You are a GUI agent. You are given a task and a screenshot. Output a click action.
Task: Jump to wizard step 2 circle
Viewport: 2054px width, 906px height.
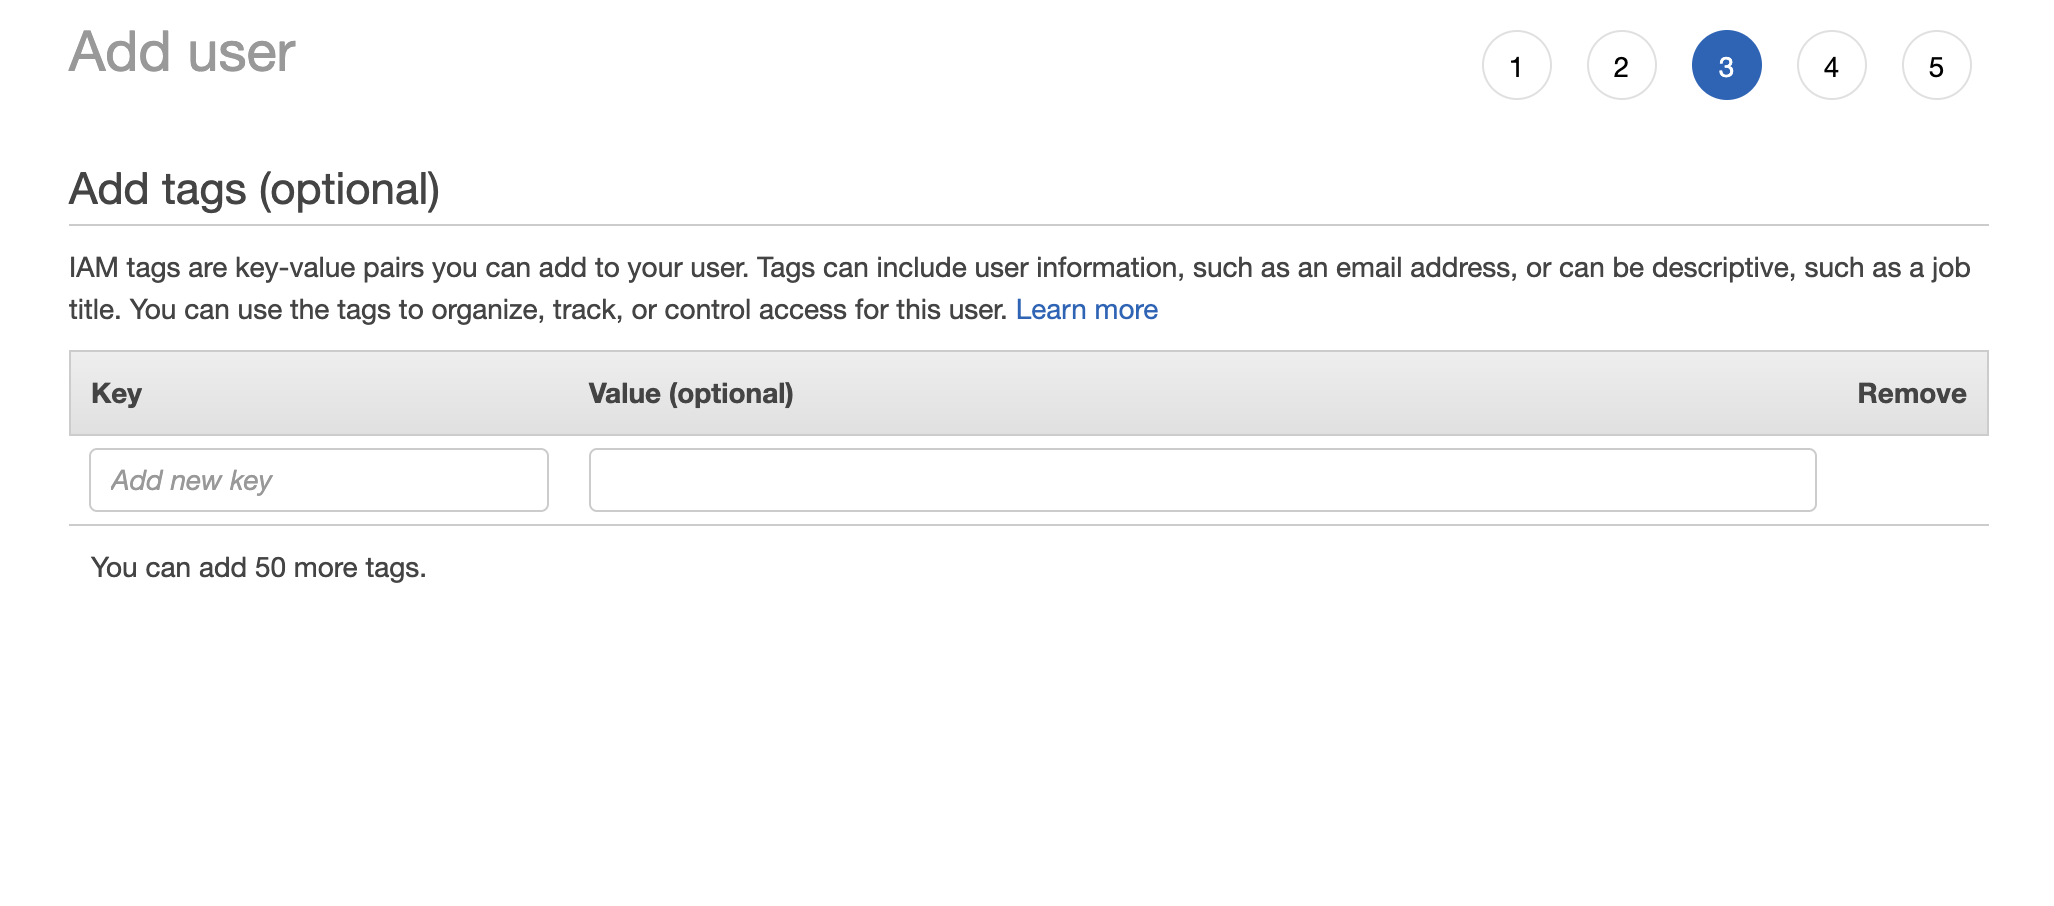click(x=1621, y=66)
